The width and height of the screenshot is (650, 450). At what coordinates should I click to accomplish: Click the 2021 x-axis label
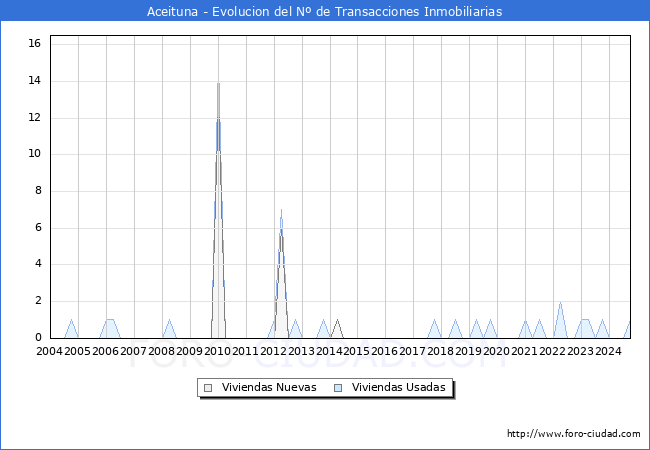(x=524, y=351)
